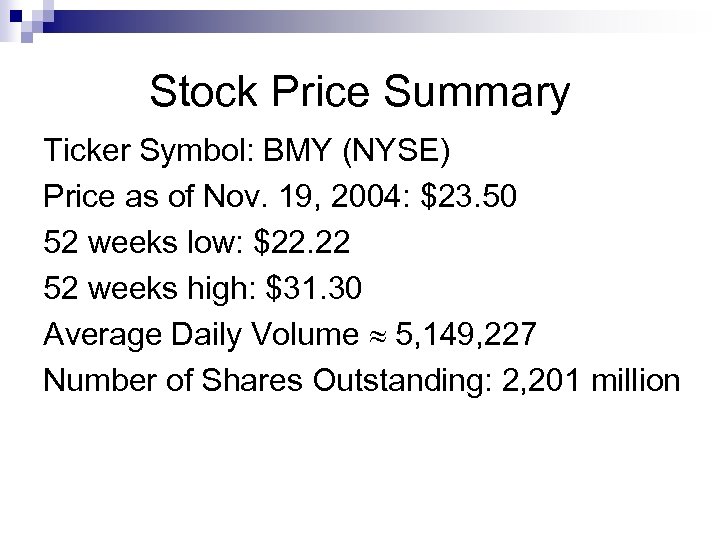Click the approximately-equal symbol
The height and width of the screenshot is (540, 720).
(372, 337)
